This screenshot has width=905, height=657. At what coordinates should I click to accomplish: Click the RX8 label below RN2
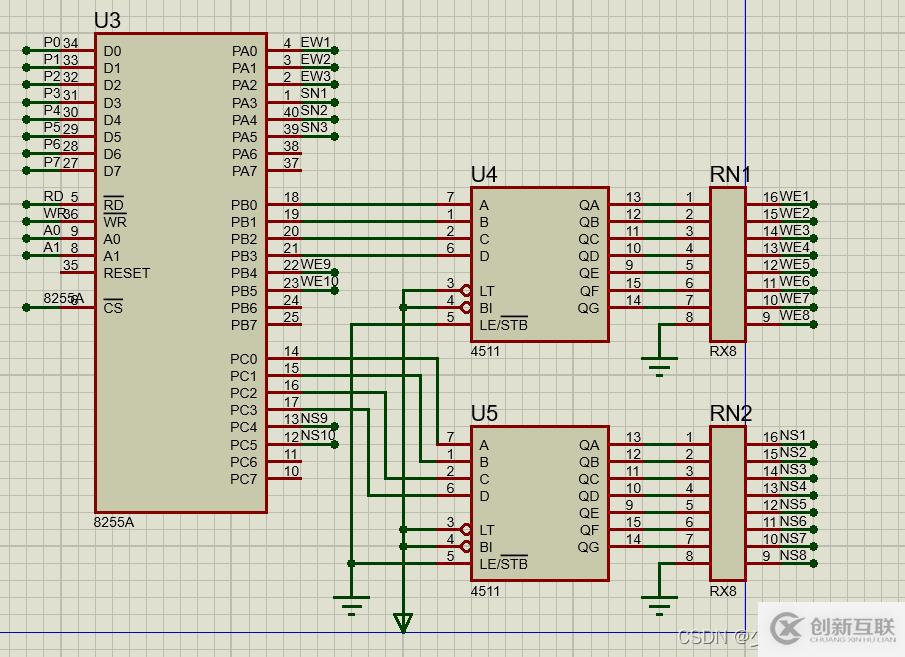pyautogui.click(x=723, y=591)
